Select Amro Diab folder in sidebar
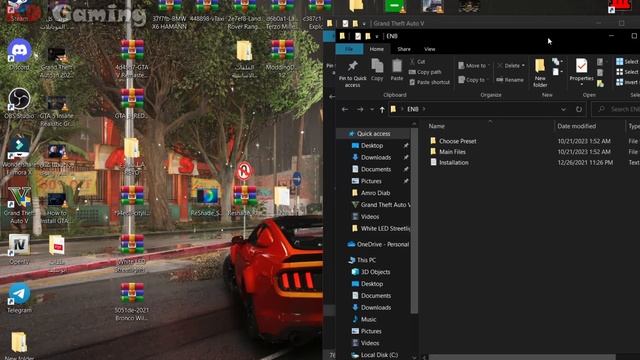 click(x=375, y=193)
